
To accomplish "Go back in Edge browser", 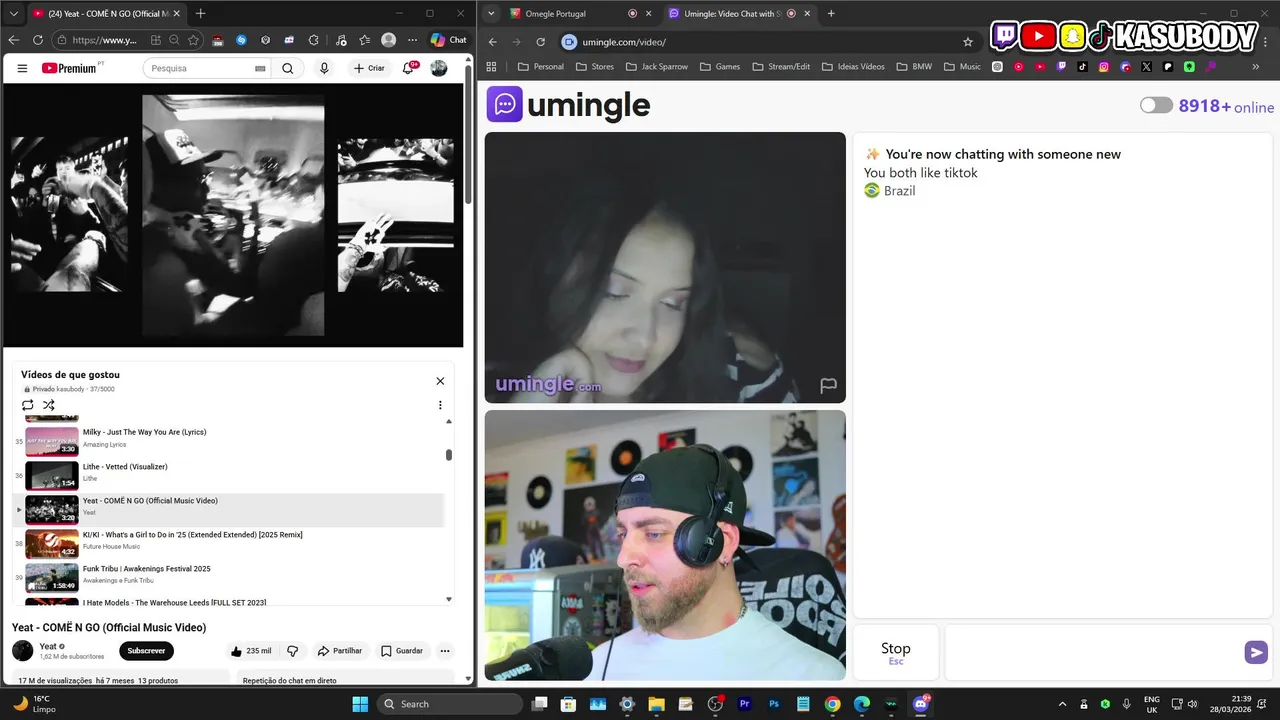I will coord(14,40).
